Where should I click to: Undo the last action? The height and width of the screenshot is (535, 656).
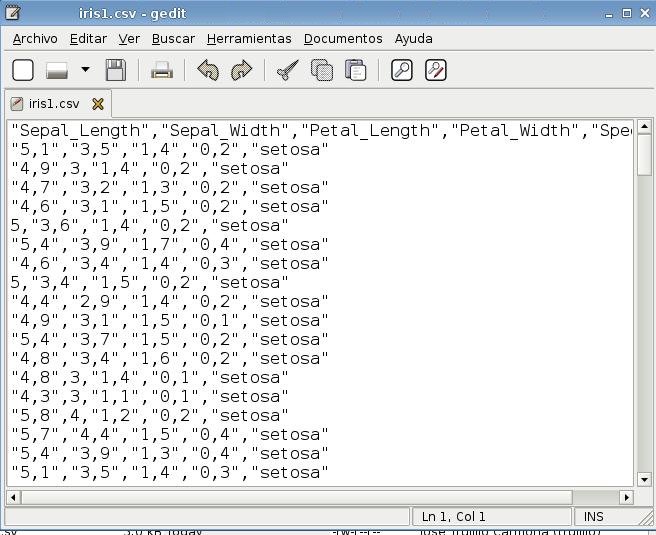tap(208, 70)
